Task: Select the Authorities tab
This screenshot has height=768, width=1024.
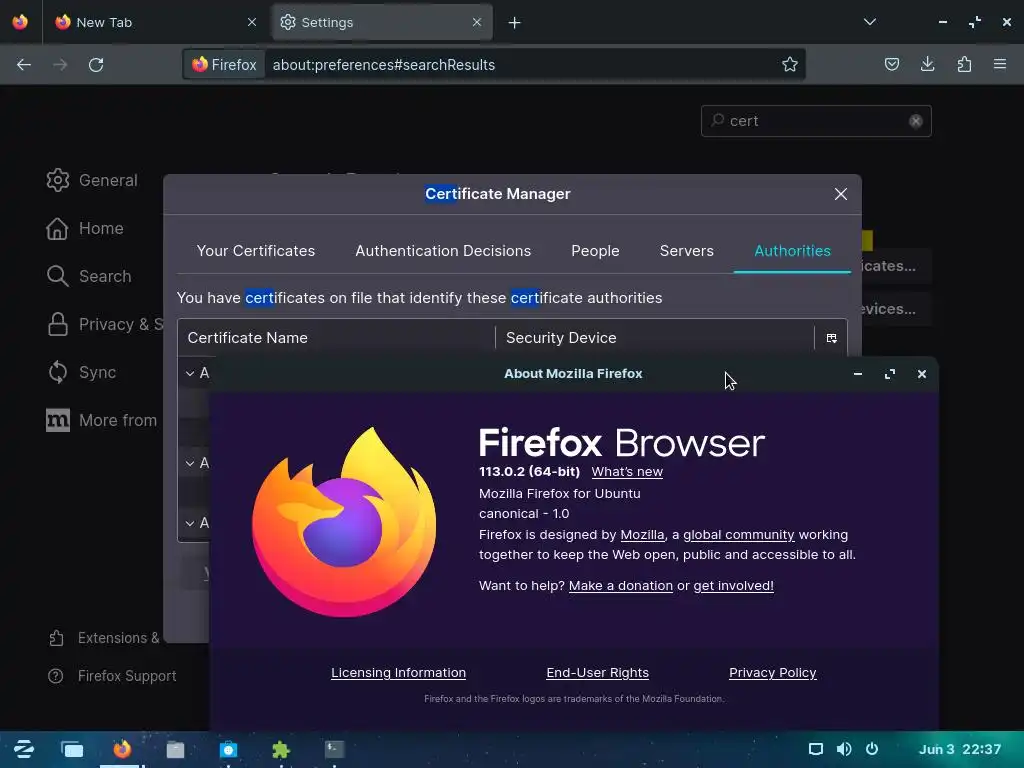Action: (792, 251)
